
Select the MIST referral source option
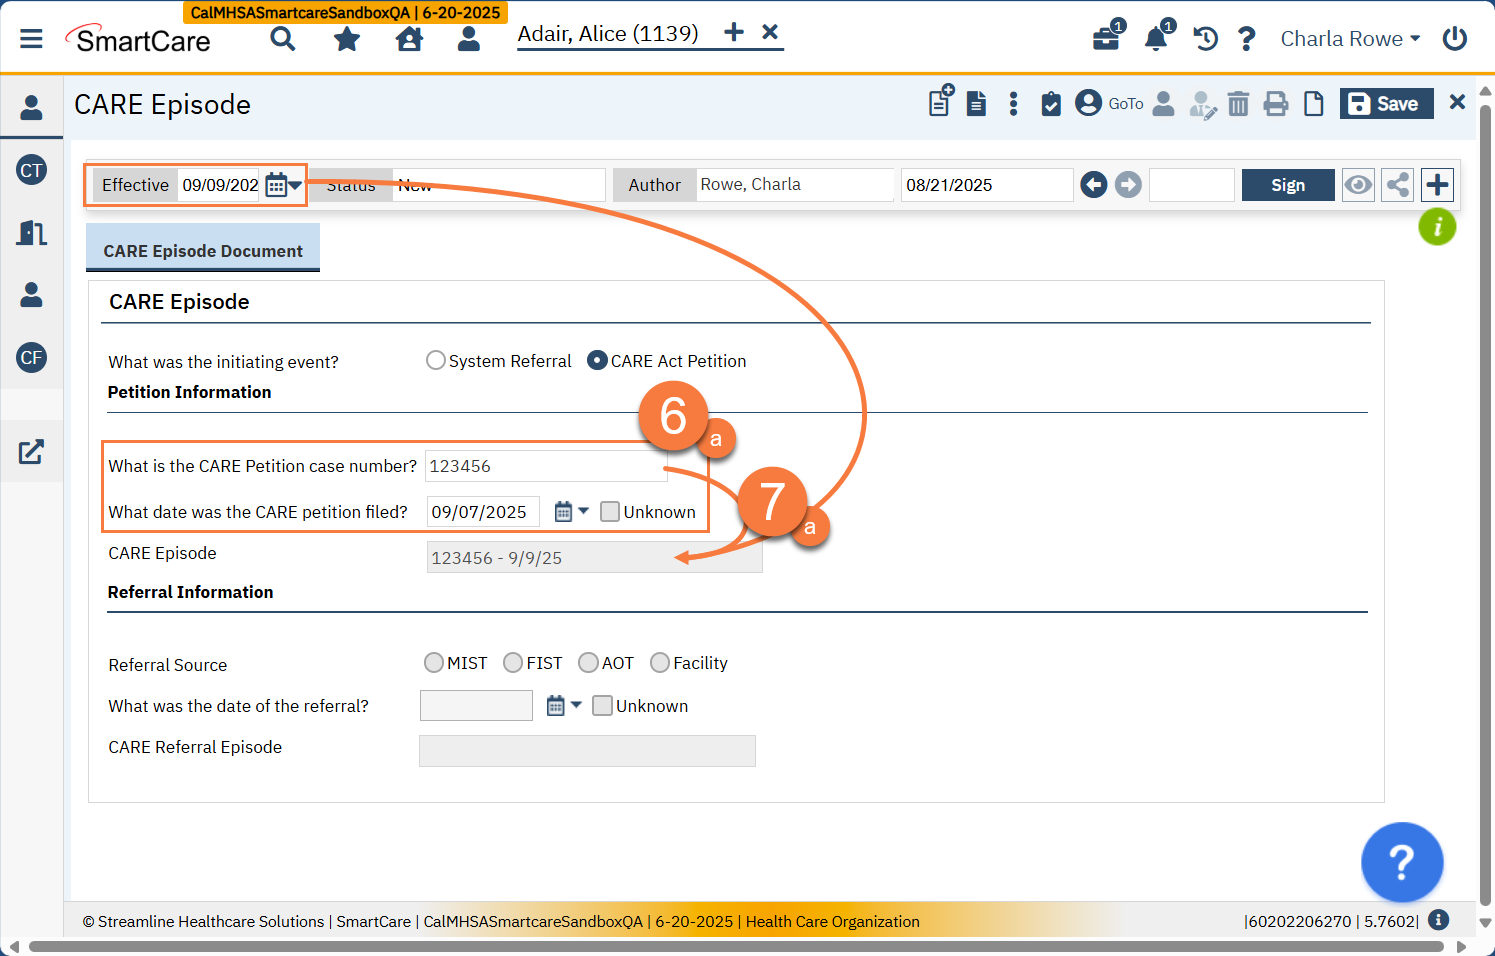pos(434,663)
